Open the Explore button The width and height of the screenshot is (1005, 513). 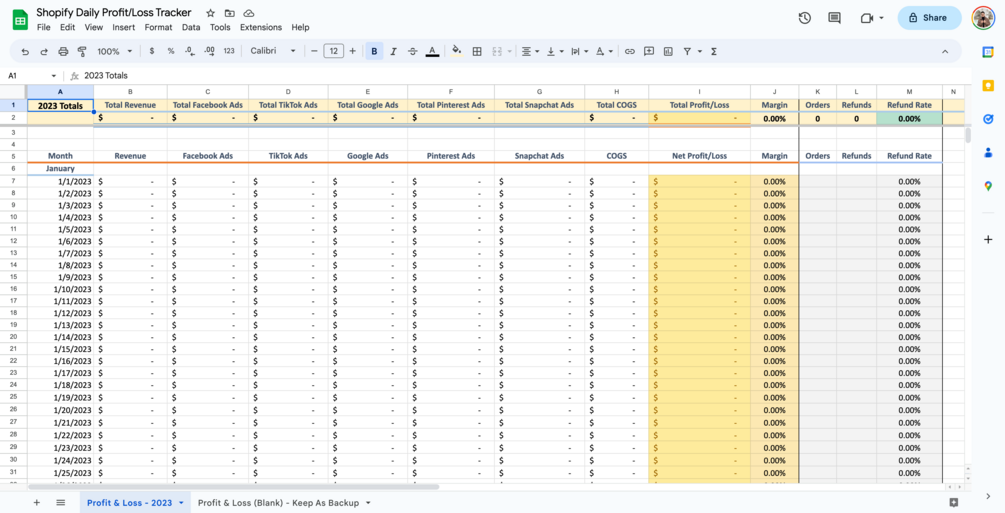click(x=954, y=502)
